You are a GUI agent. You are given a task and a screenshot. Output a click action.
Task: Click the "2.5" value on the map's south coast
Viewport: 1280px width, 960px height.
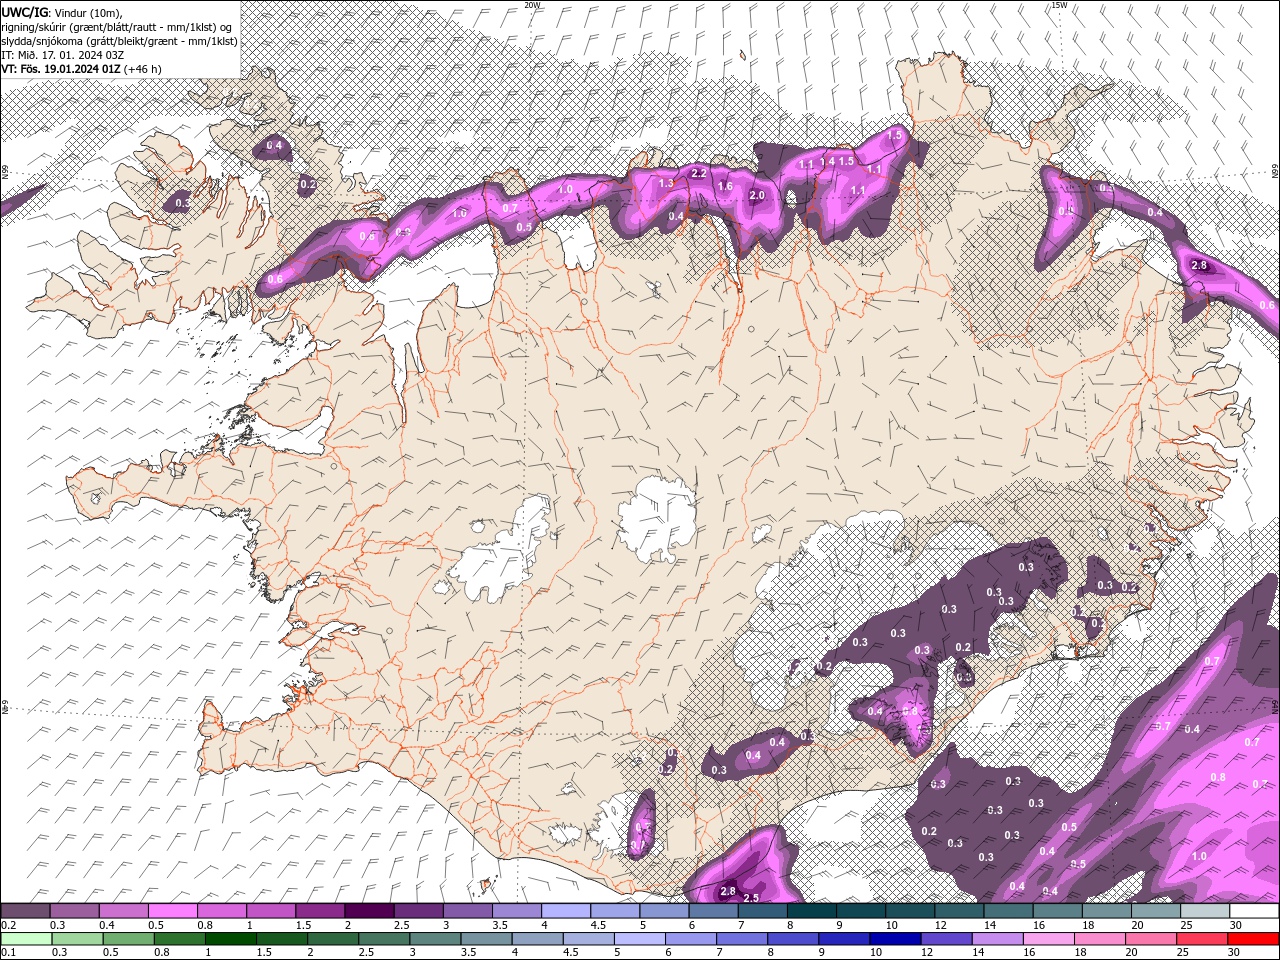click(x=752, y=898)
